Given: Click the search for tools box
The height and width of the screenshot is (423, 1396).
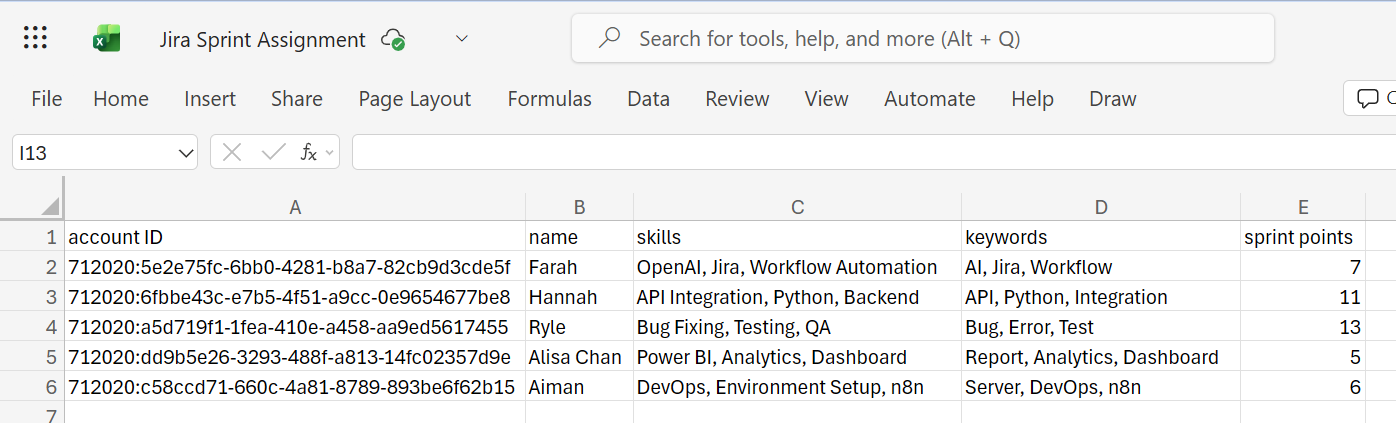Looking at the screenshot, I should tap(922, 39).
